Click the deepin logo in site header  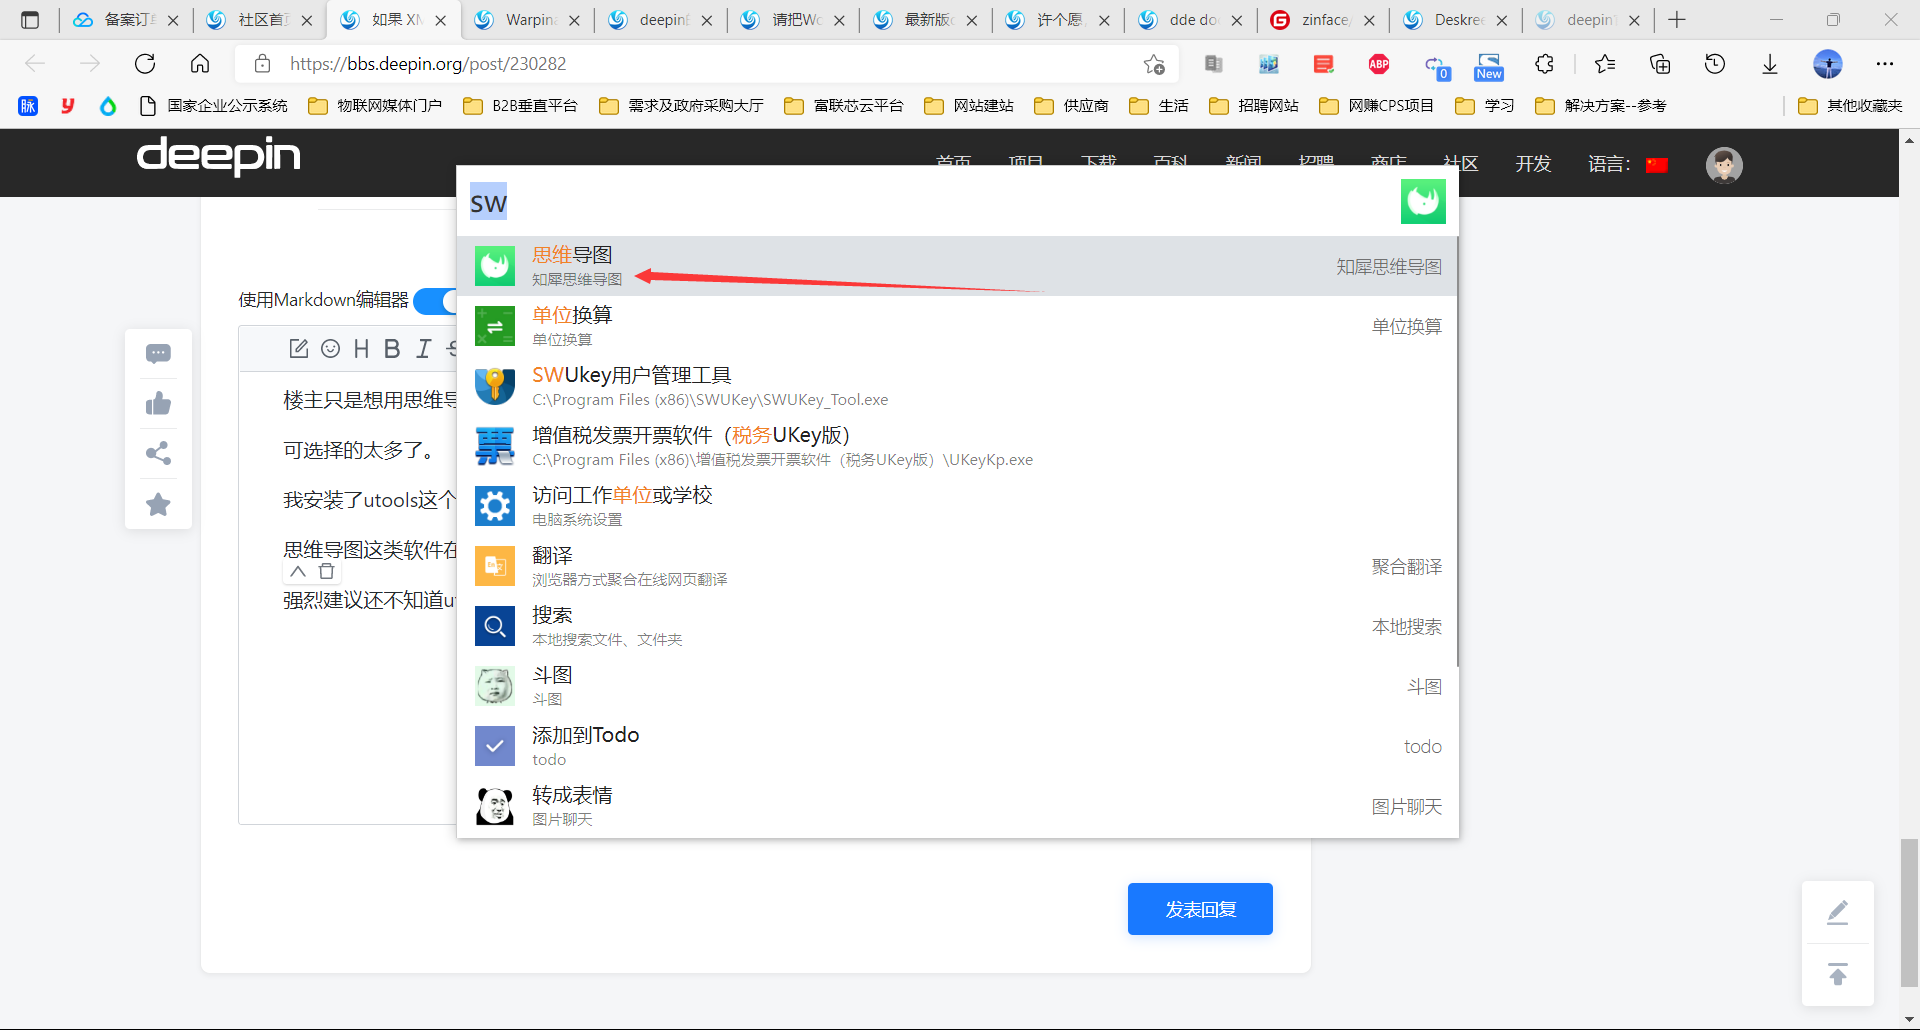coord(218,156)
